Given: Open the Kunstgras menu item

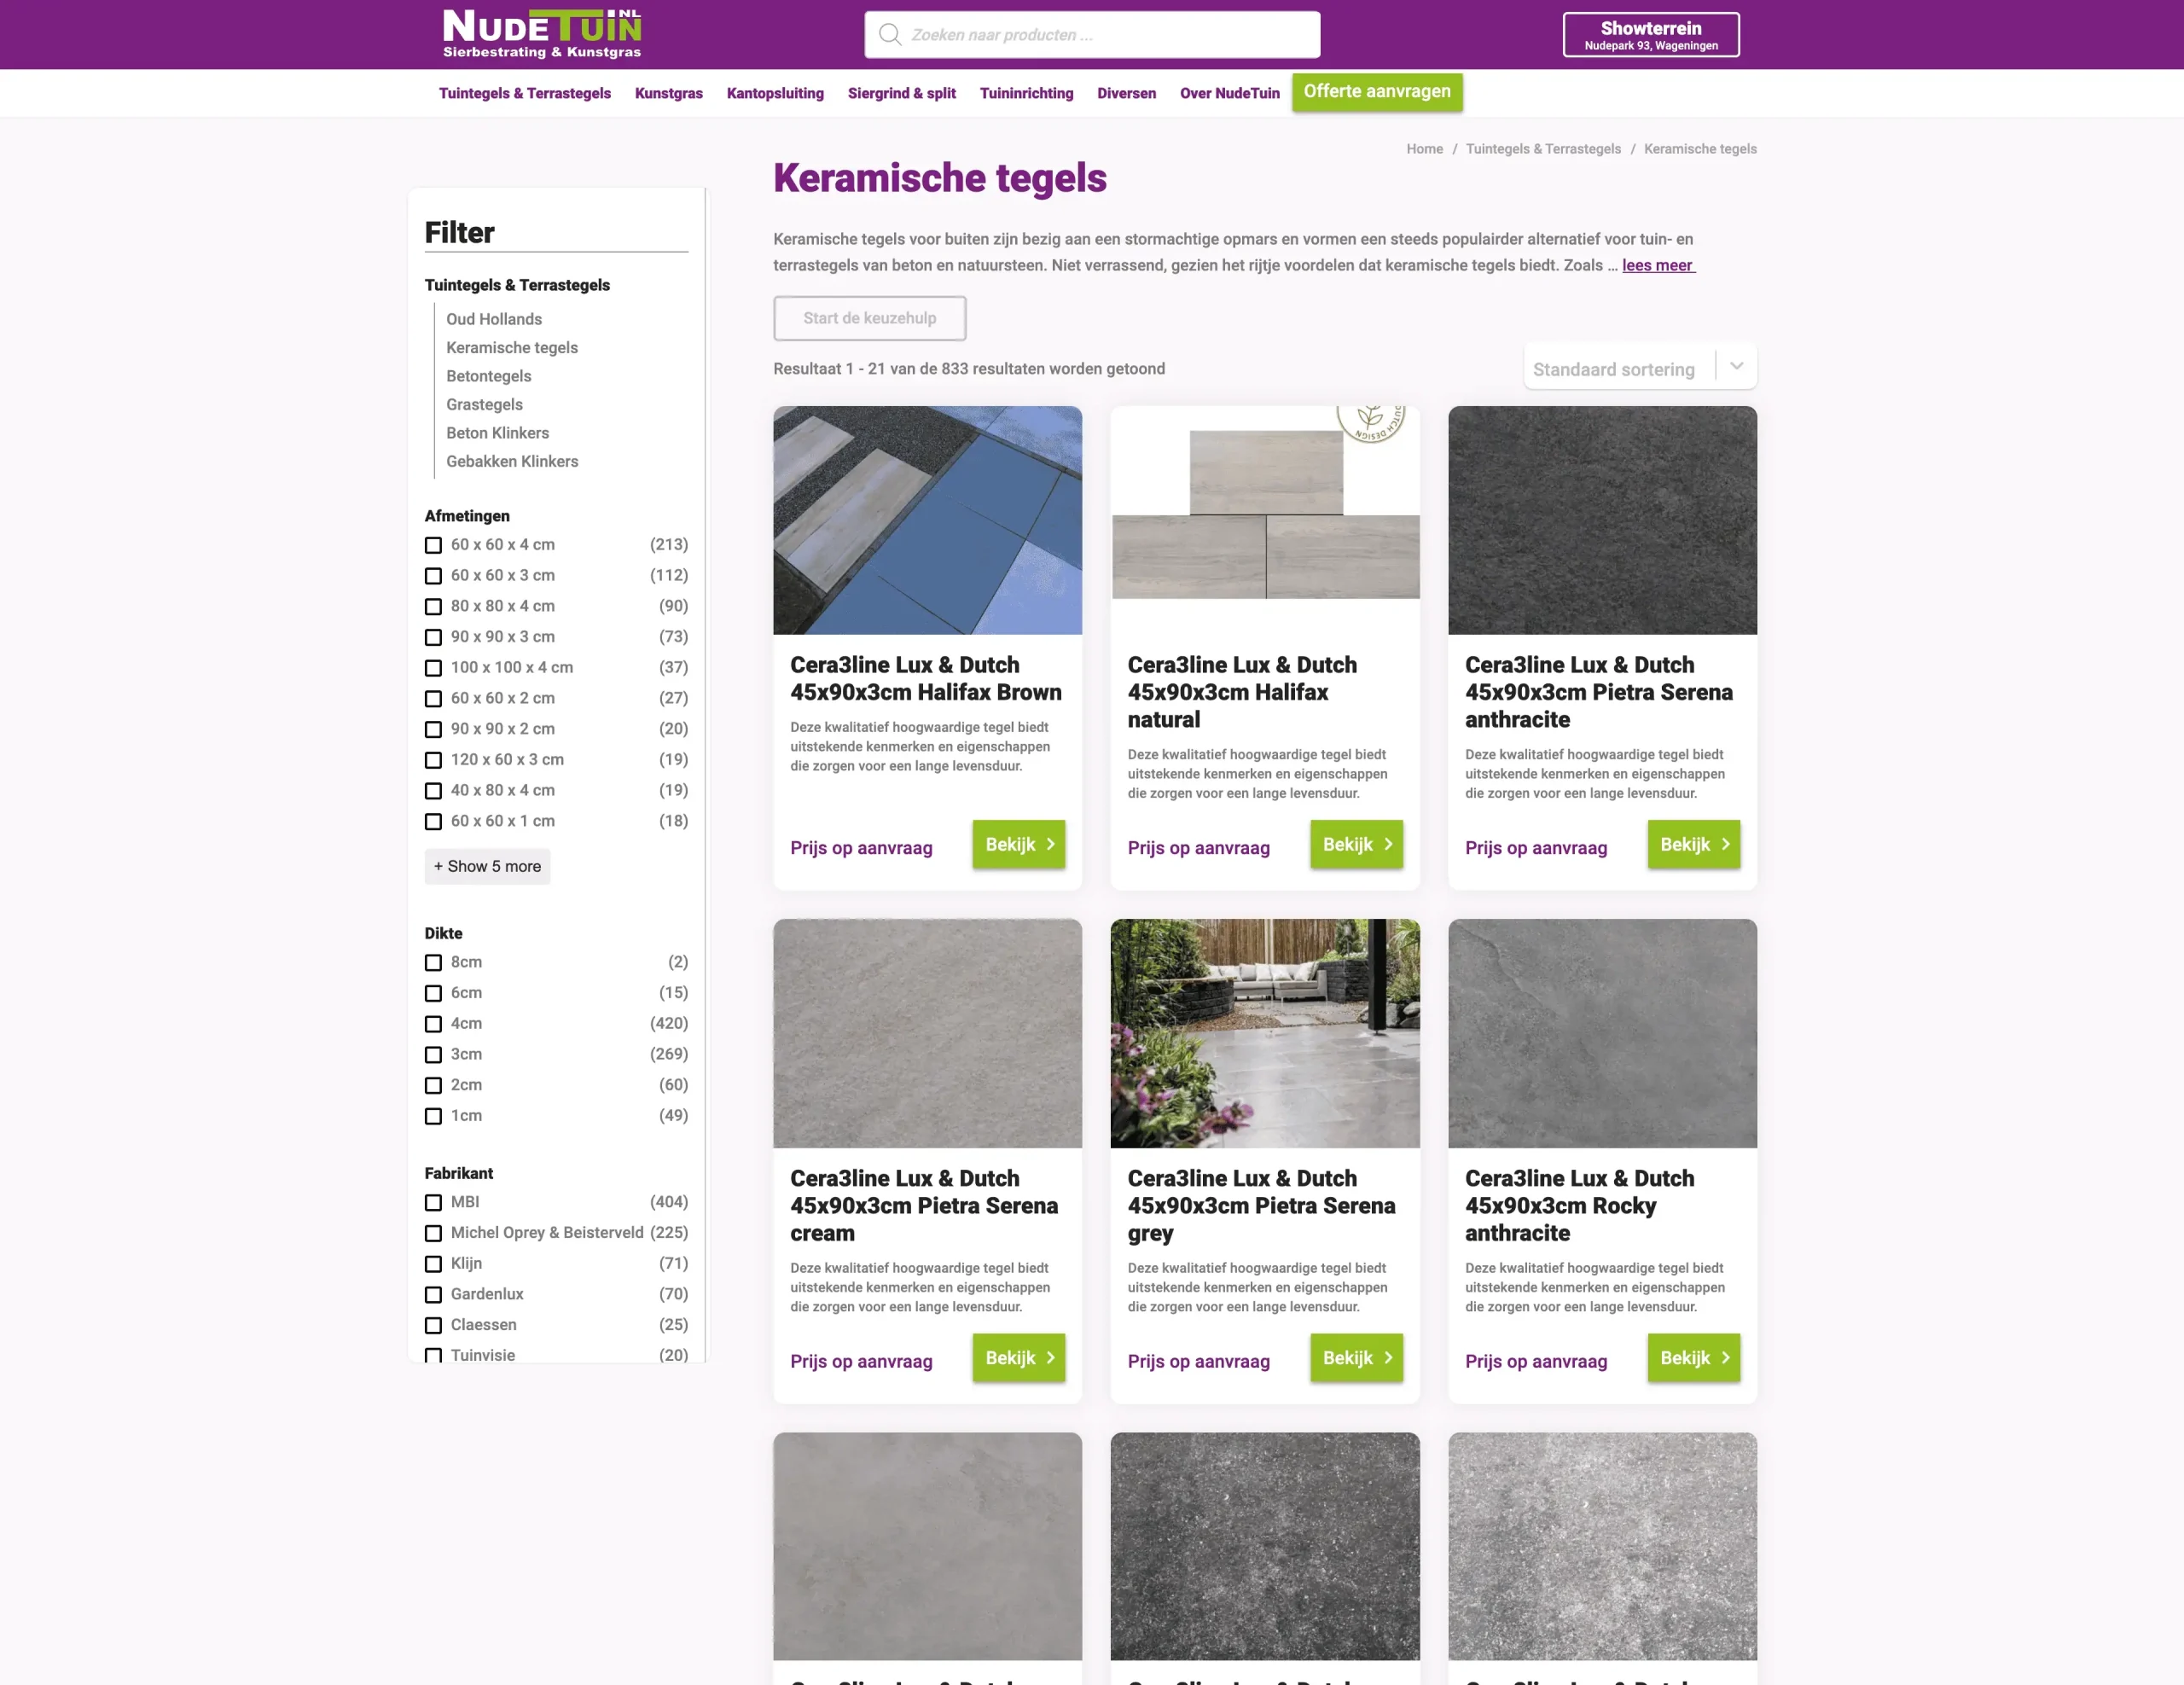Looking at the screenshot, I should click(x=668, y=93).
